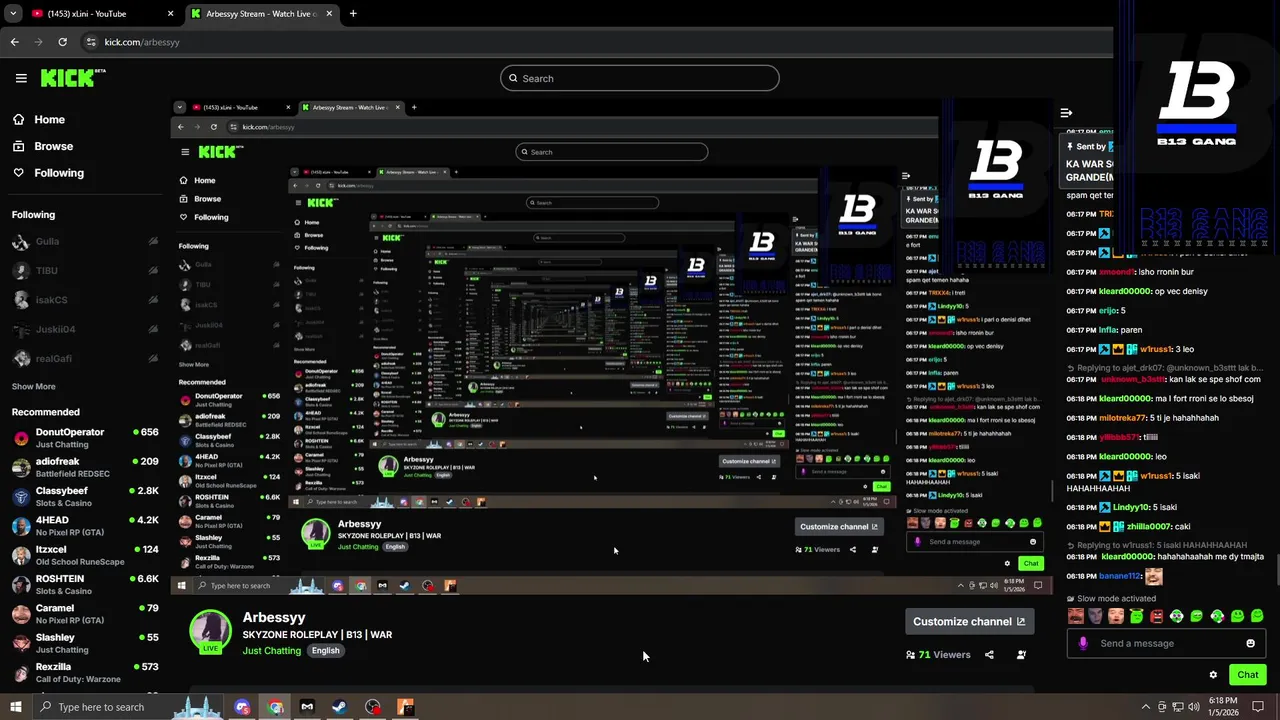Click the Send a message field
Screen dimensions: 1280x720
[1165, 643]
